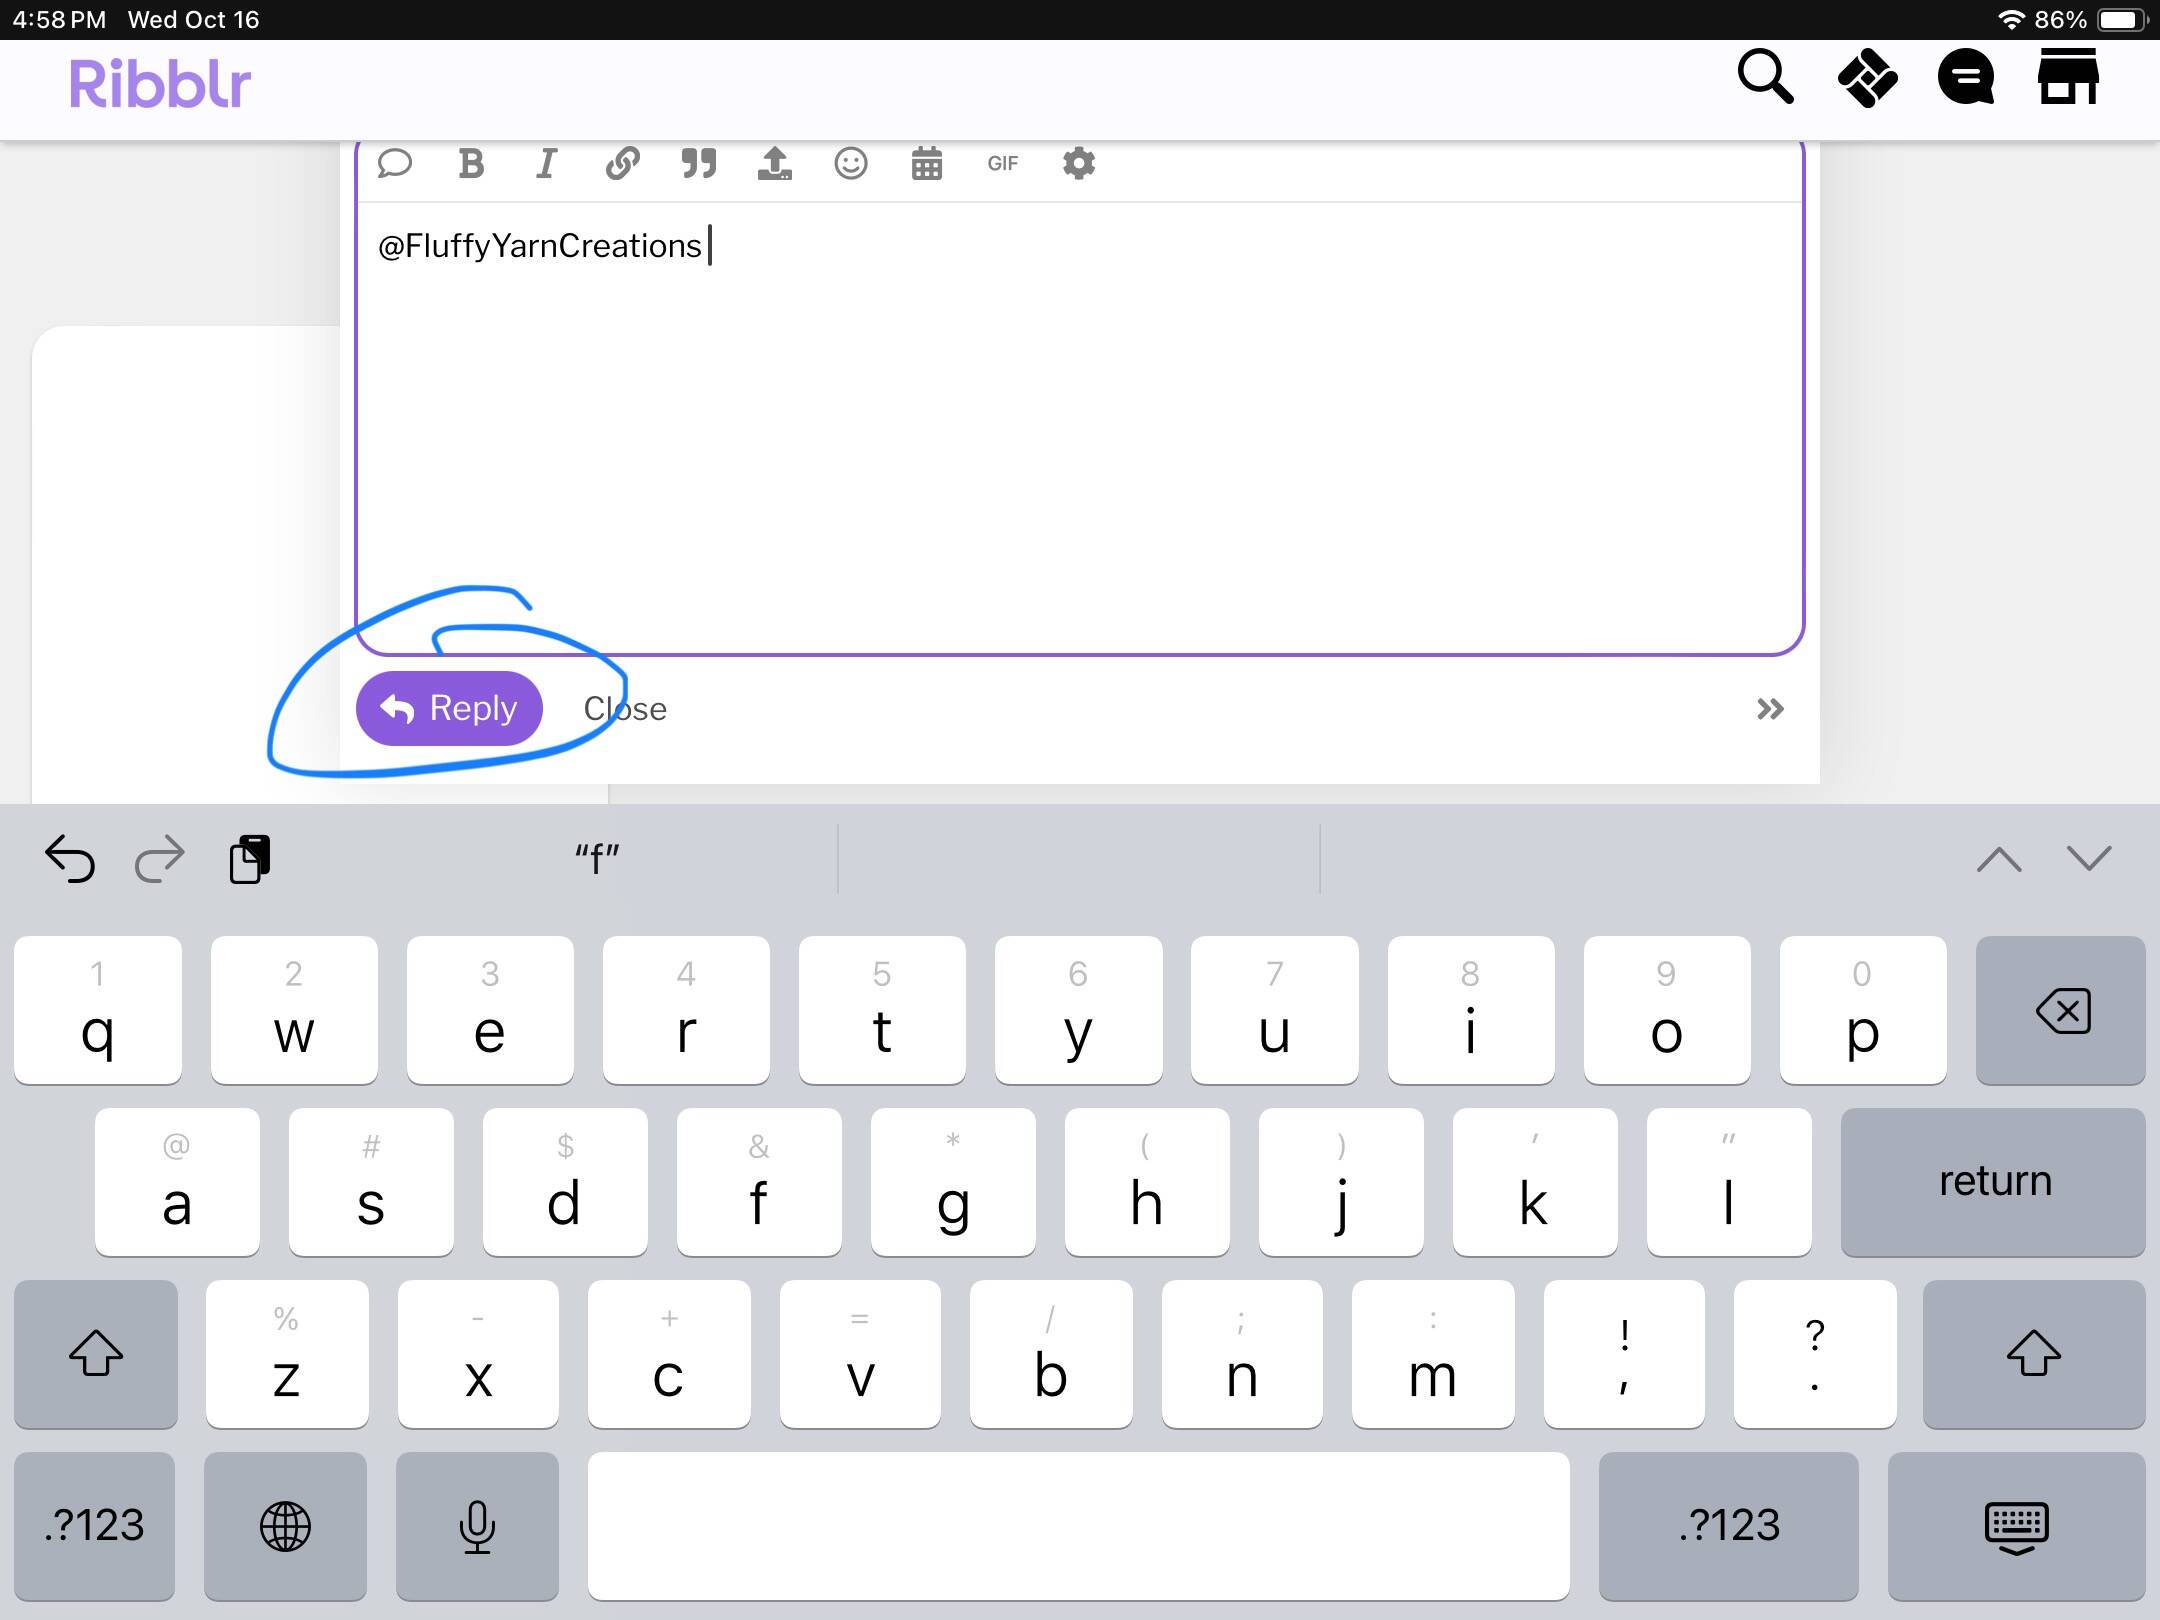Viewport: 2160px width, 1620px height.
Task: Apply Italic formatting in the editor toolbar
Action: coord(546,163)
